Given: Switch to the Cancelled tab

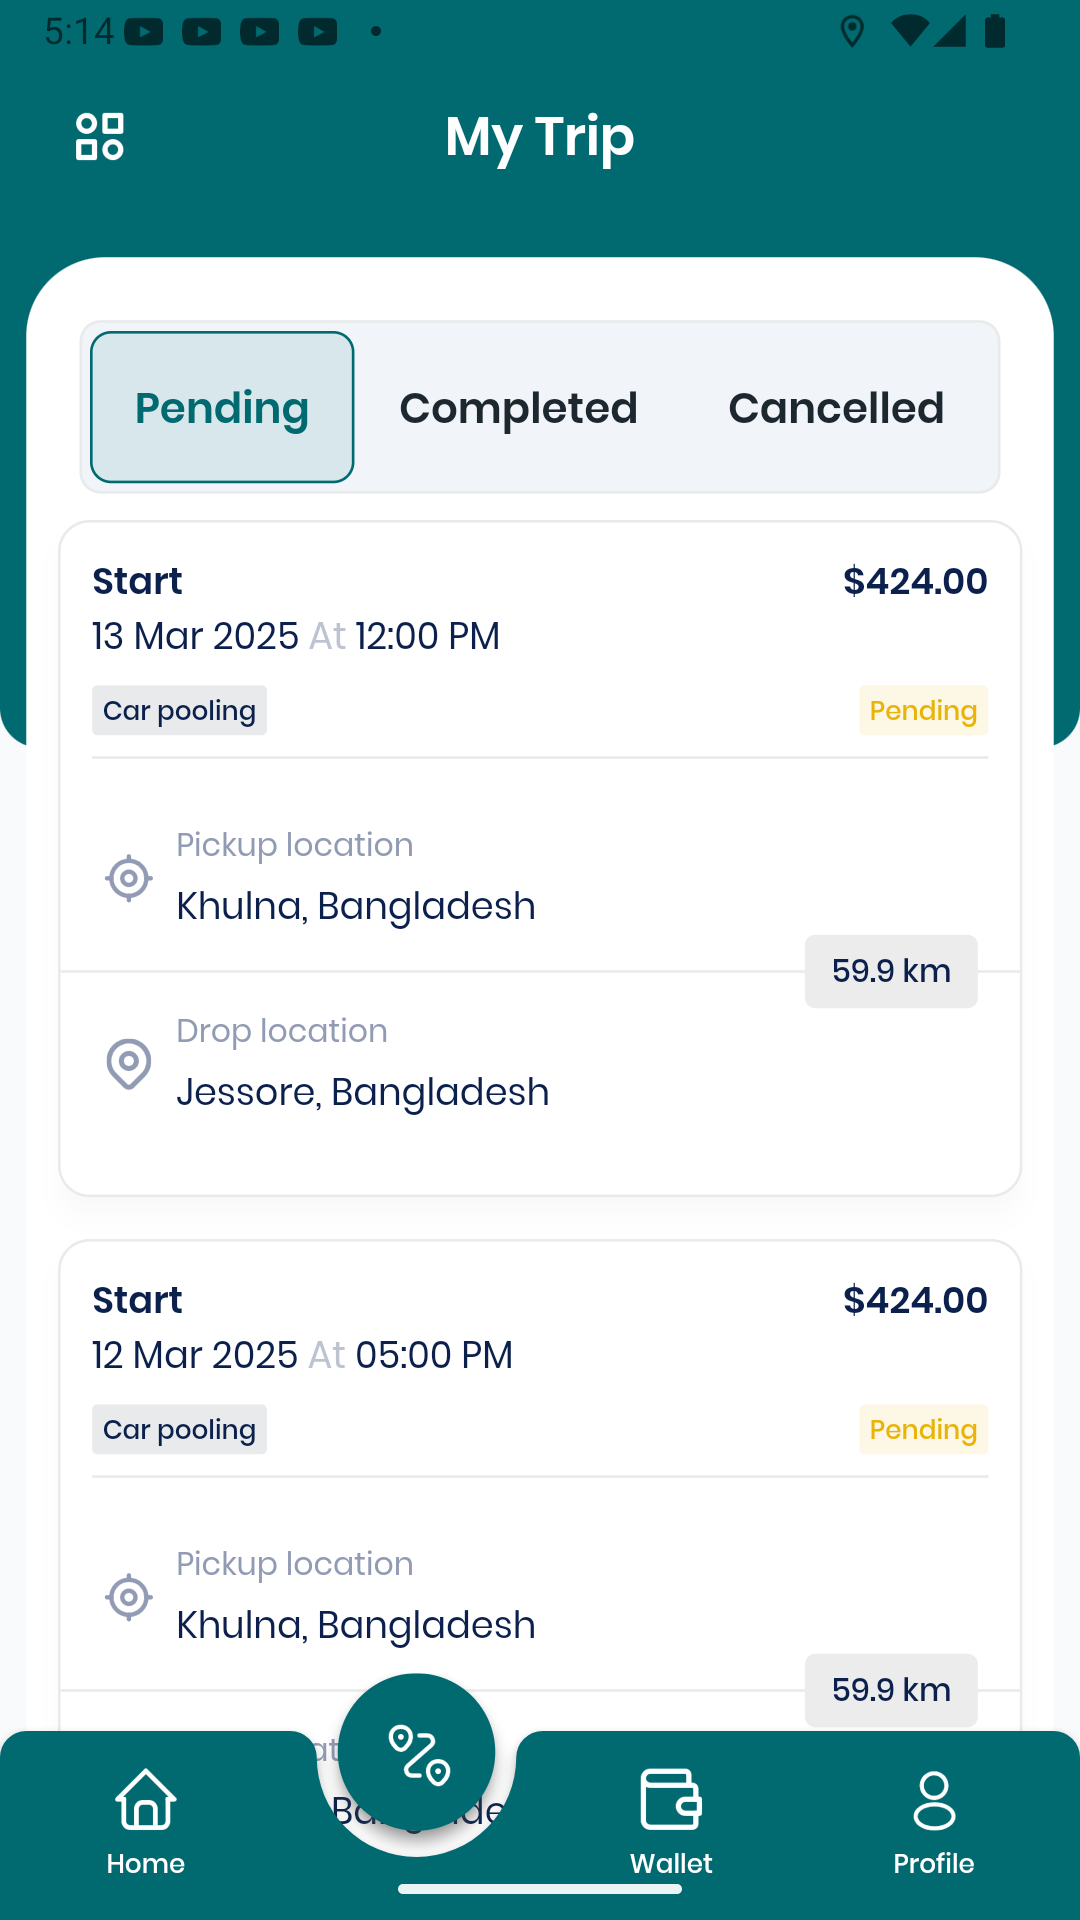Looking at the screenshot, I should [x=836, y=408].
